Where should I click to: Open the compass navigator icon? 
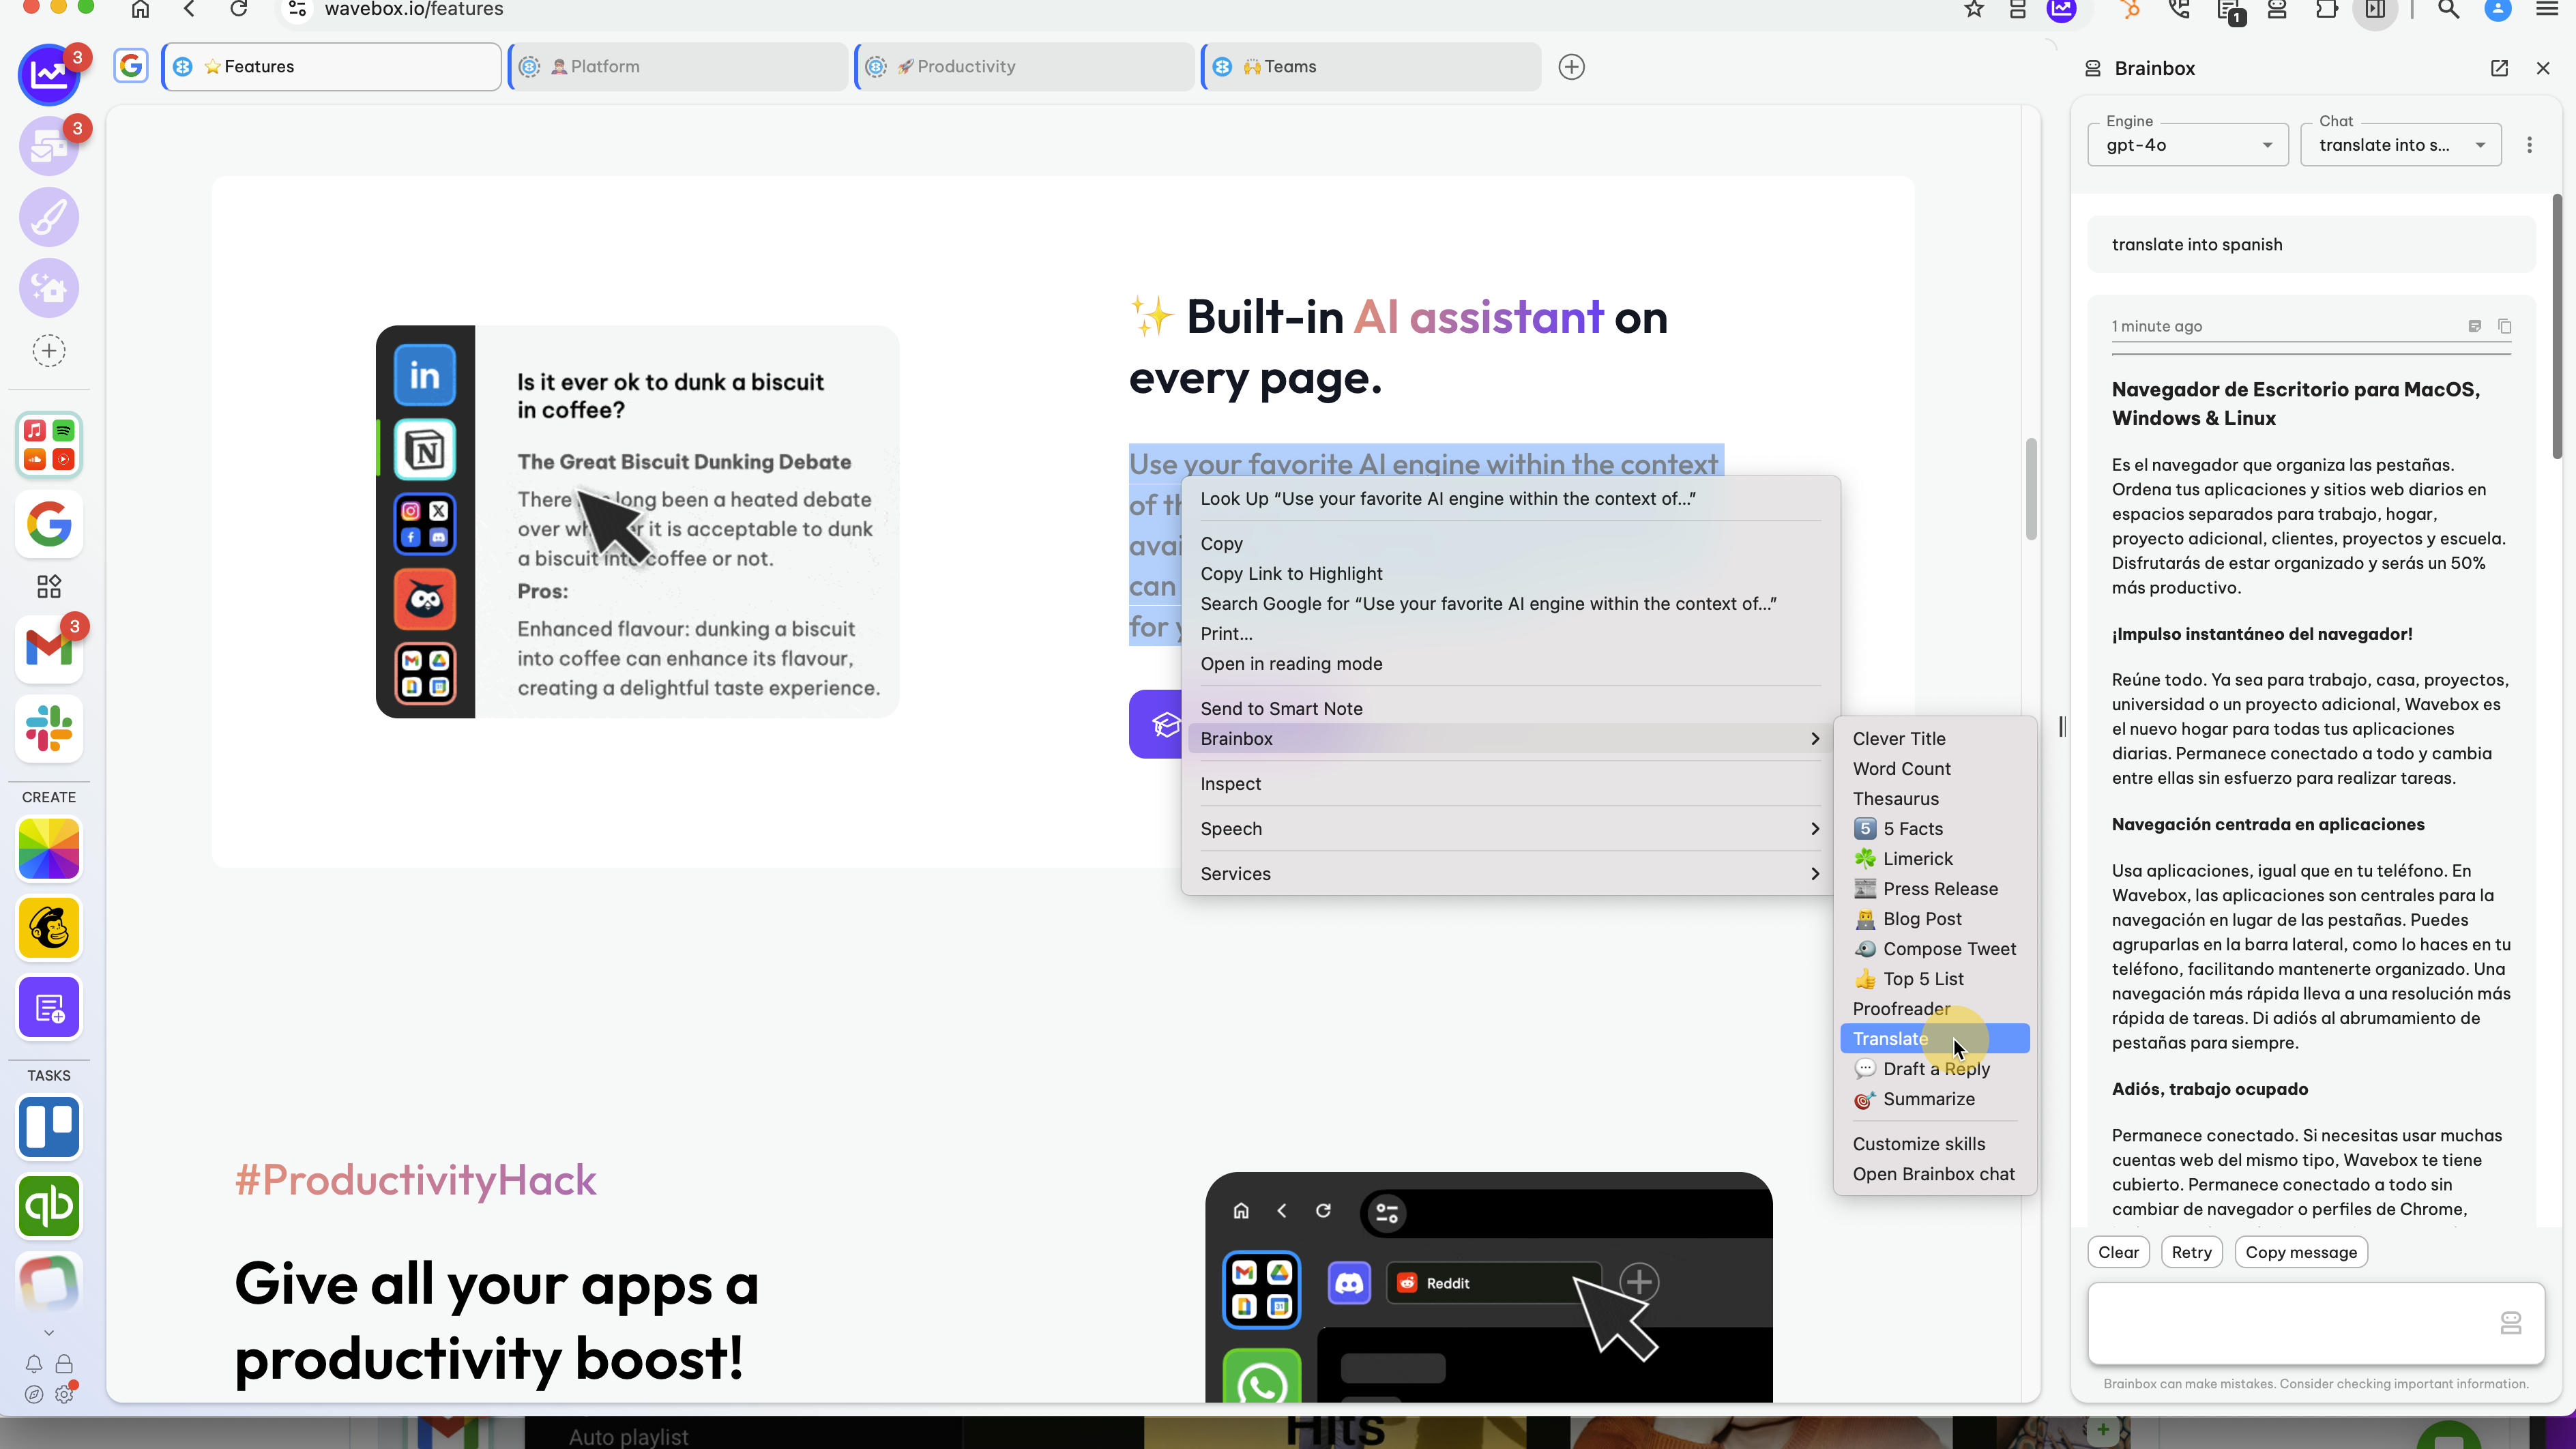point(34,1394)
